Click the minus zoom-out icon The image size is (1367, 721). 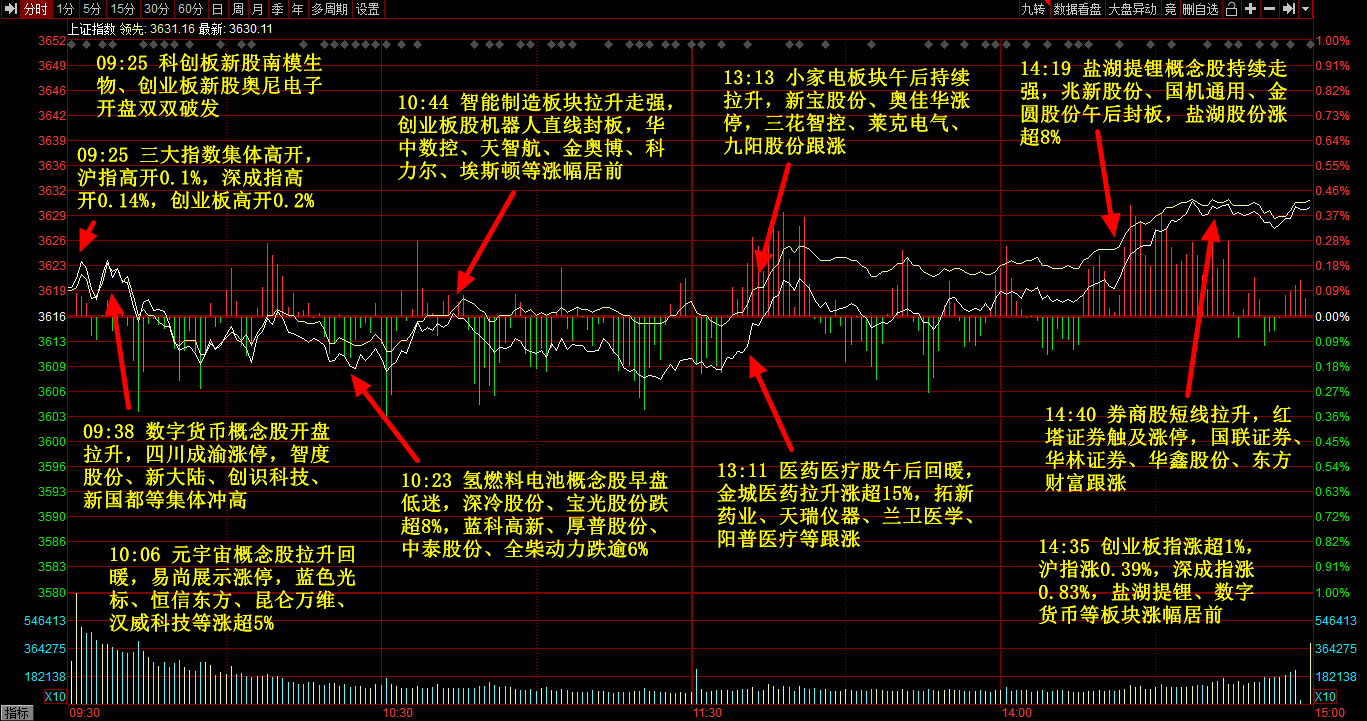point(1269,9)
